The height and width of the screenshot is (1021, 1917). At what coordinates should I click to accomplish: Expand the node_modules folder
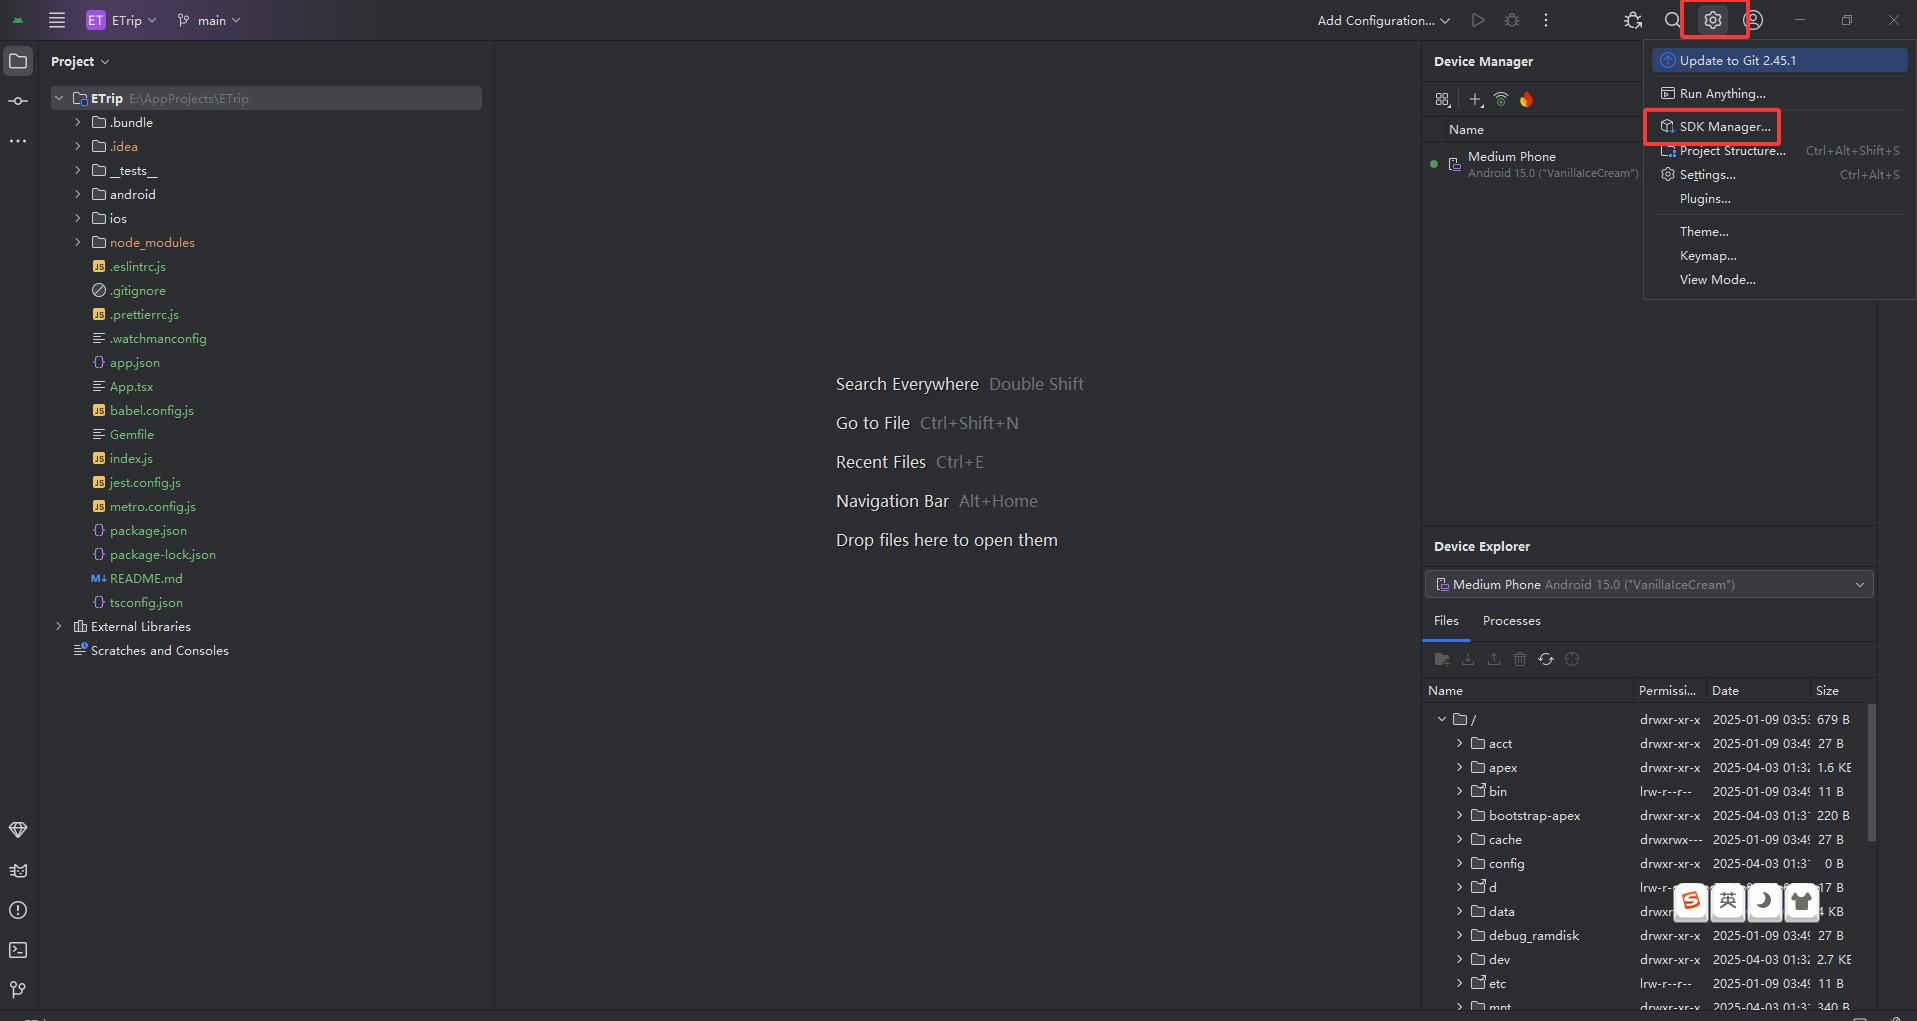coord(78,242)
